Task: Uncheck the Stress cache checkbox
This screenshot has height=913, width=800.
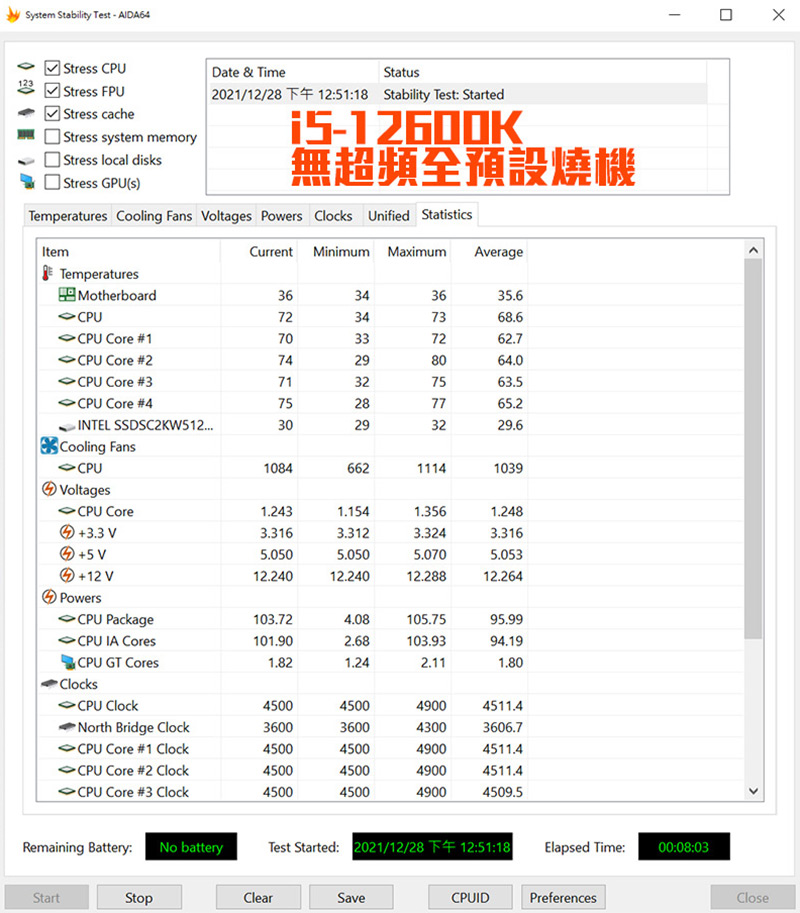Action: coord(52,114)
